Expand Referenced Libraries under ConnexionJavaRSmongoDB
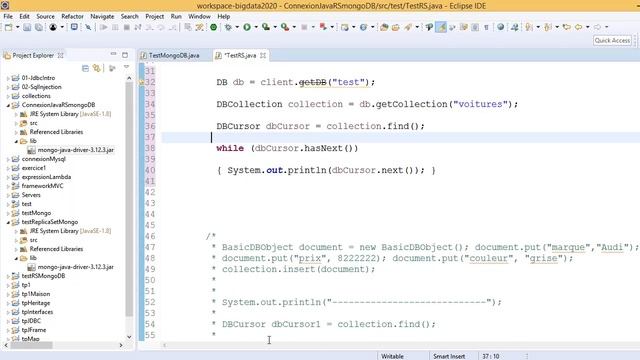The image size is (640, 360). (16, 132)
